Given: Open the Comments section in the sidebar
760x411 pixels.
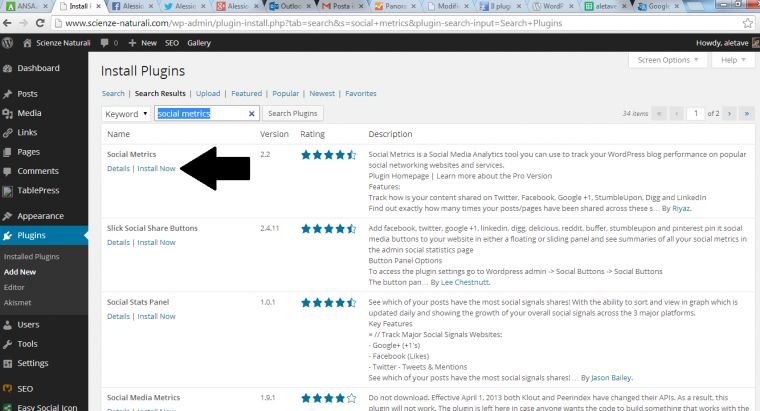Looking at the screenshot, I should coord(37,171).
